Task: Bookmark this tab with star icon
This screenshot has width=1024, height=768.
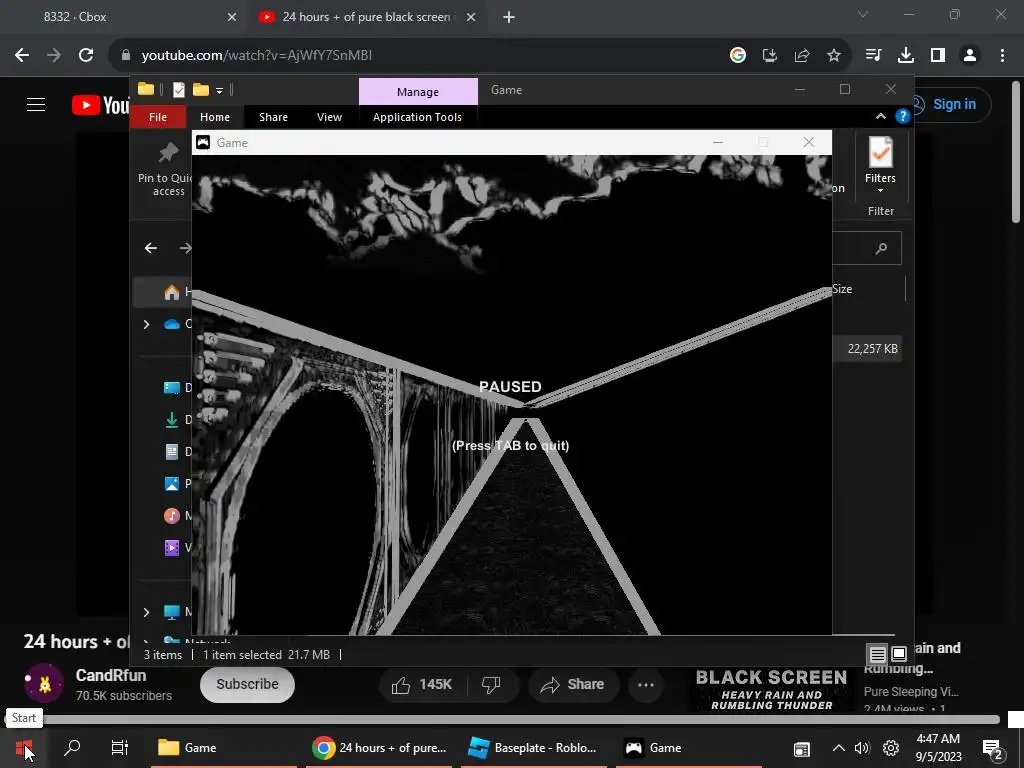Action: point(834,56)
